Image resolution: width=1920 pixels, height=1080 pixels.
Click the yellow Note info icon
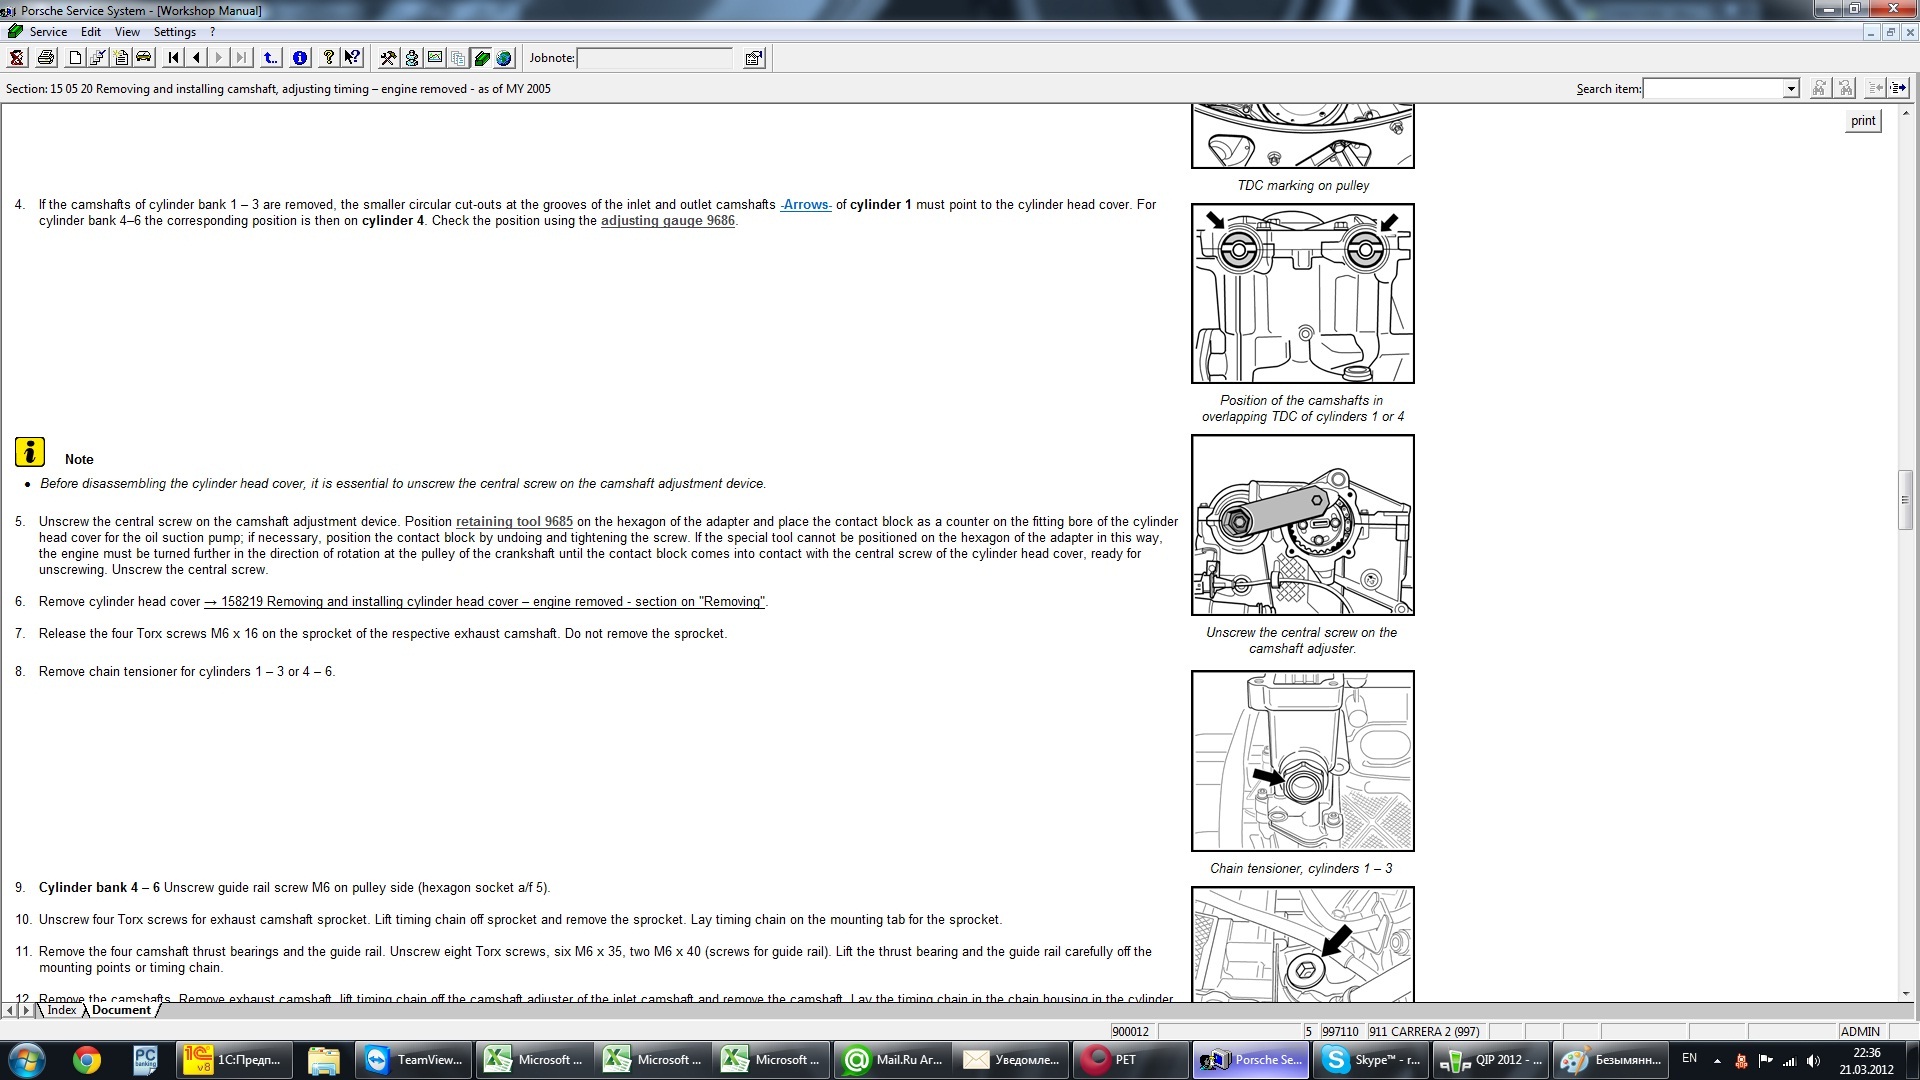point(30,452)
